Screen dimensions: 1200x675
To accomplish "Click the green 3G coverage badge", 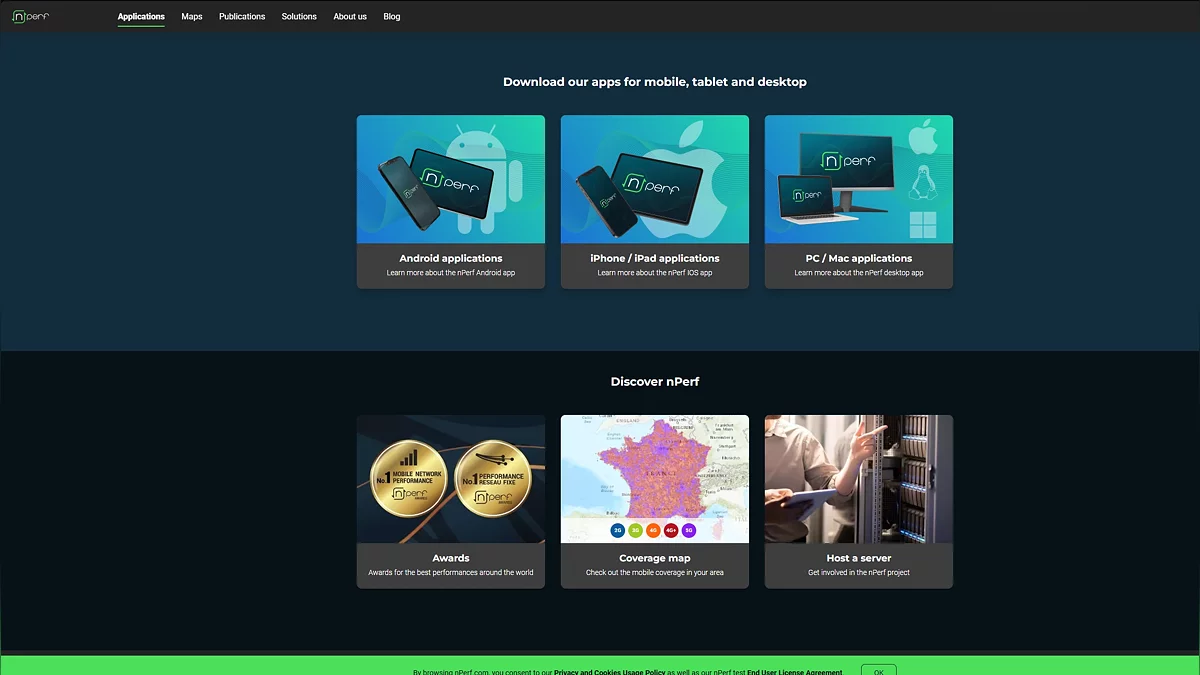I will [636, 530].
